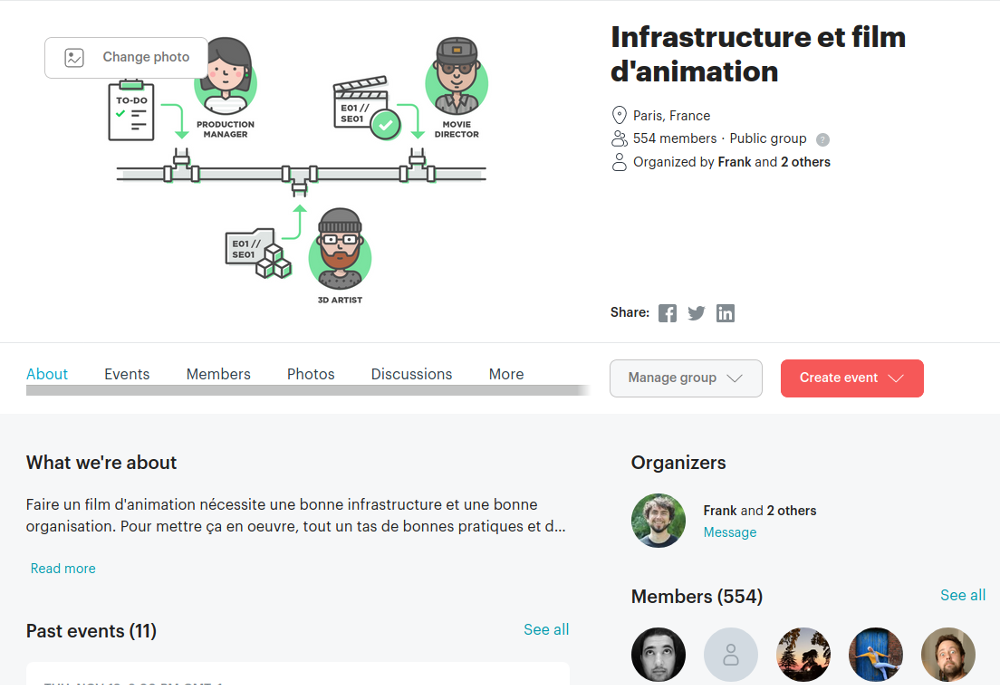Image resolution: width=1000 pixels, height=685 pixels.
Task: Click the Public group help icon
Action: (822, 140)
